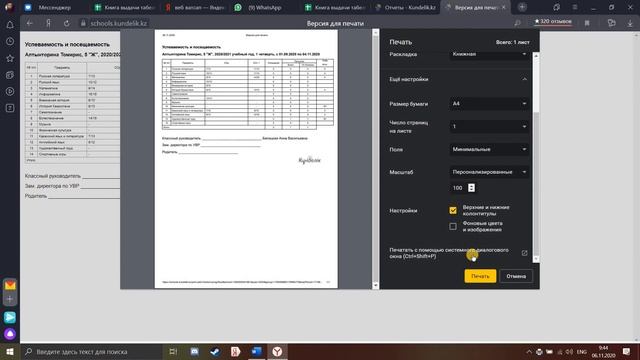The image size is (640, 360).
Task: Open Task View on taskbar
Action: (173, 351)
